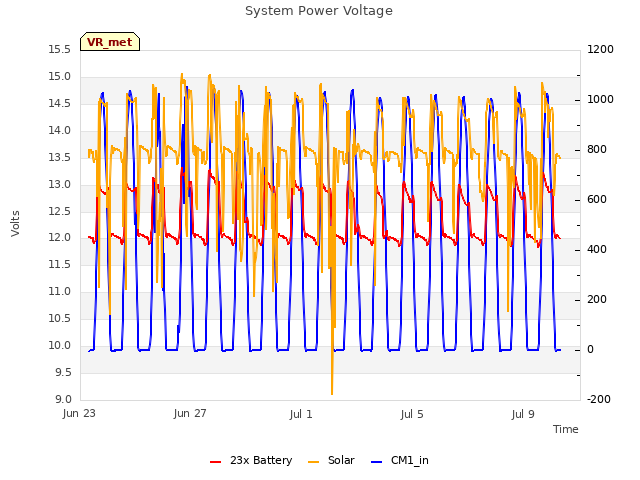Click the 10.0 left axis value
The height and width of the screenshot is (480, 640).
60,345
